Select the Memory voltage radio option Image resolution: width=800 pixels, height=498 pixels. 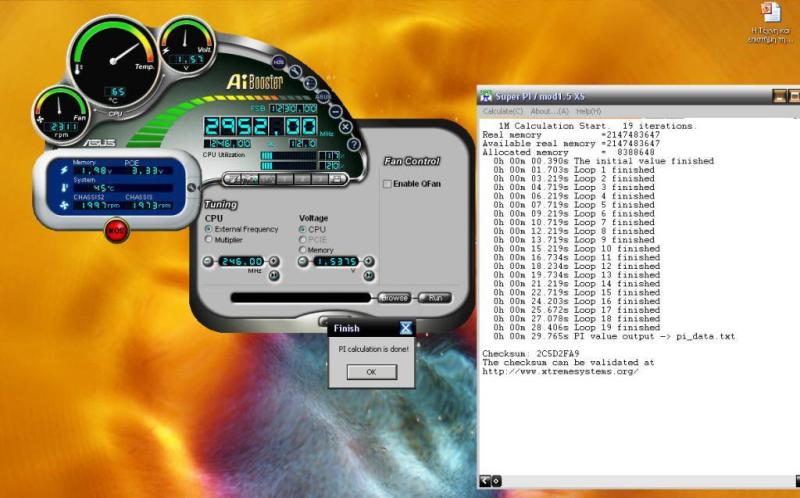pos(303,250)
